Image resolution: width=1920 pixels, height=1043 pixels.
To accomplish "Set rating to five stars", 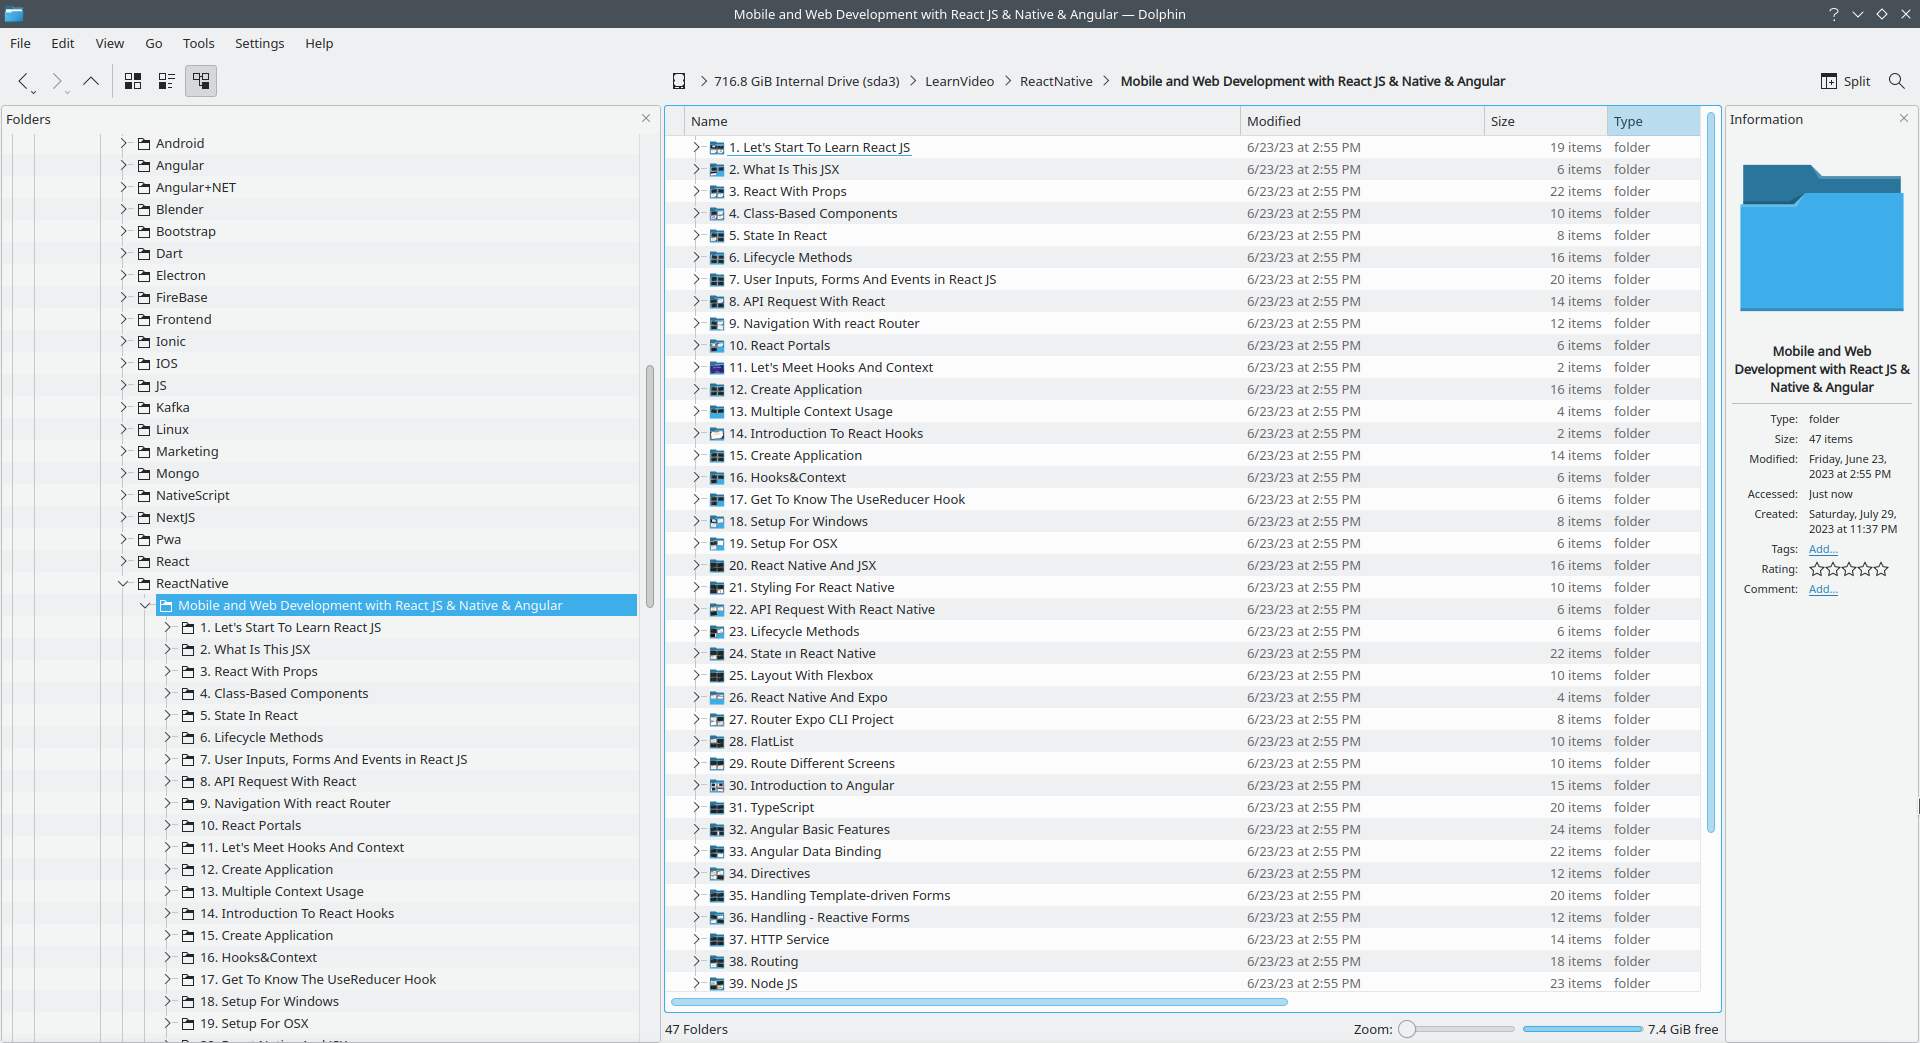I will point(1881,569).
